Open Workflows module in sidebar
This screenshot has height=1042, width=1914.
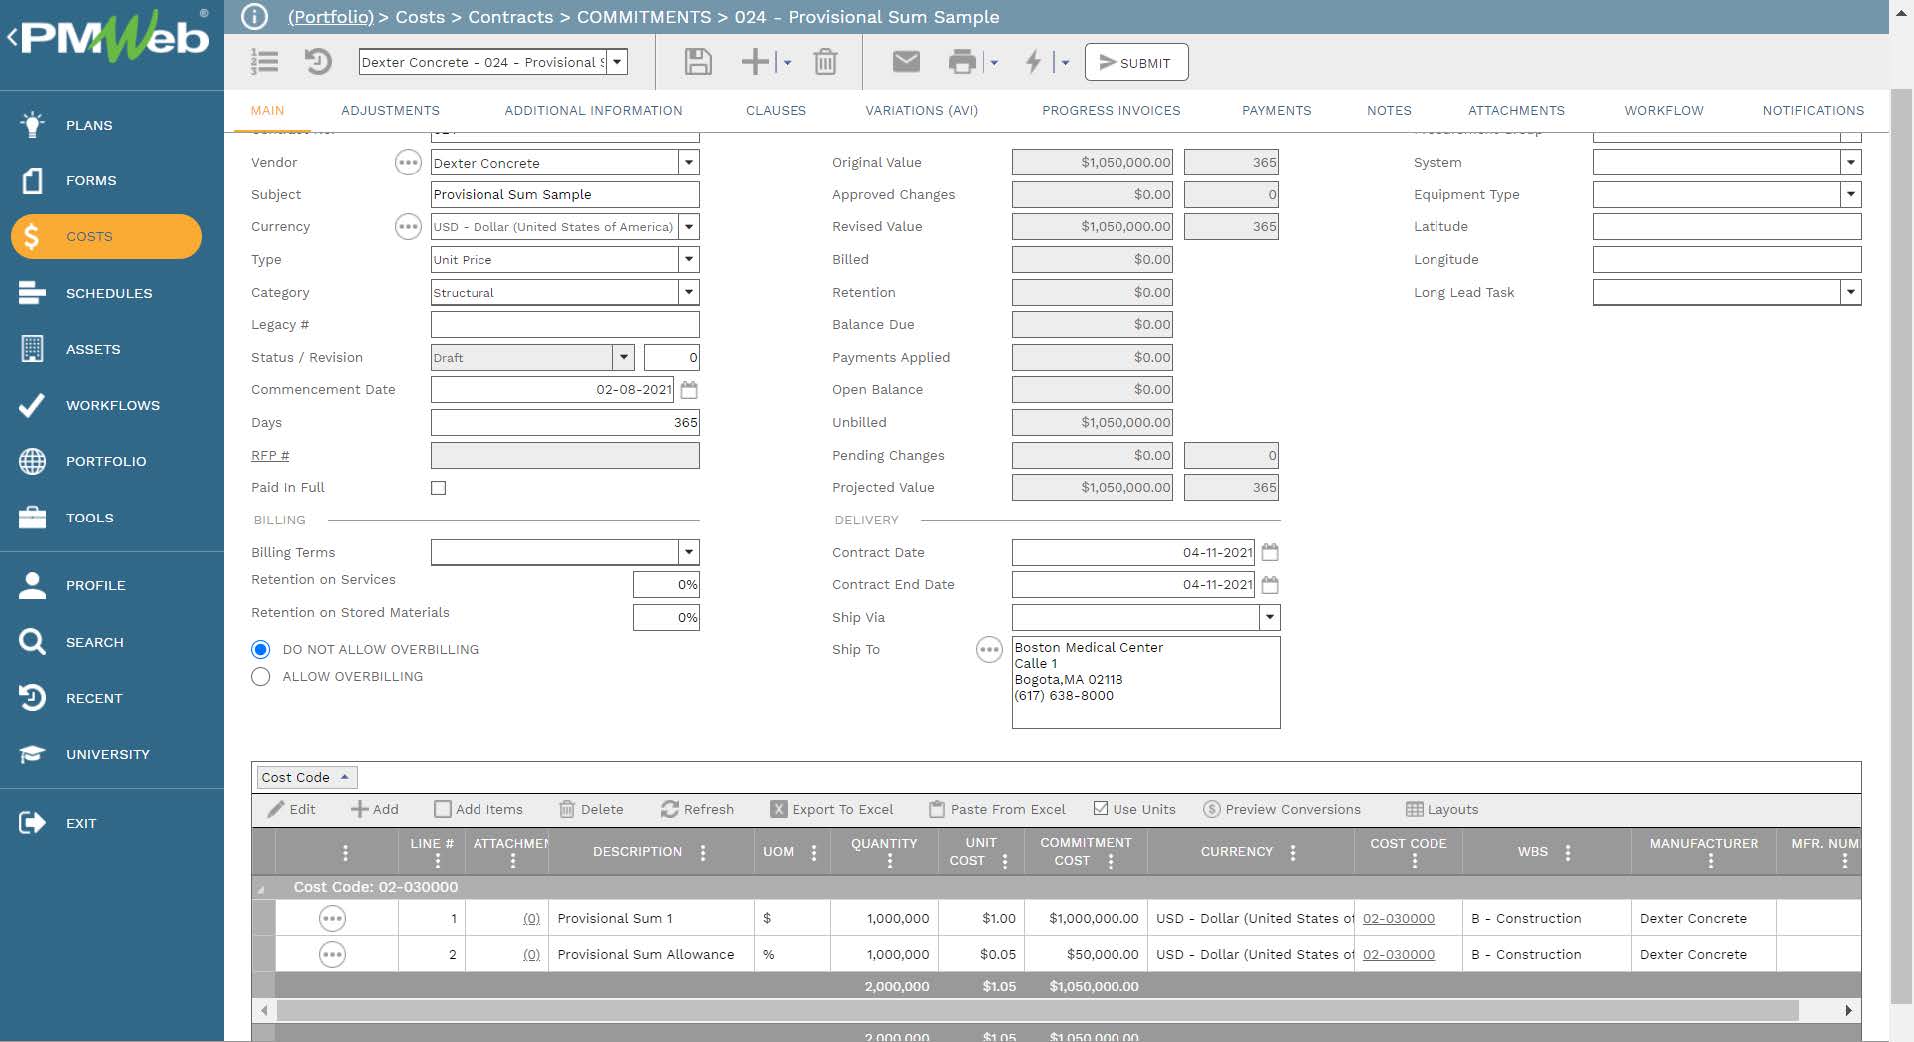[112, 405]
